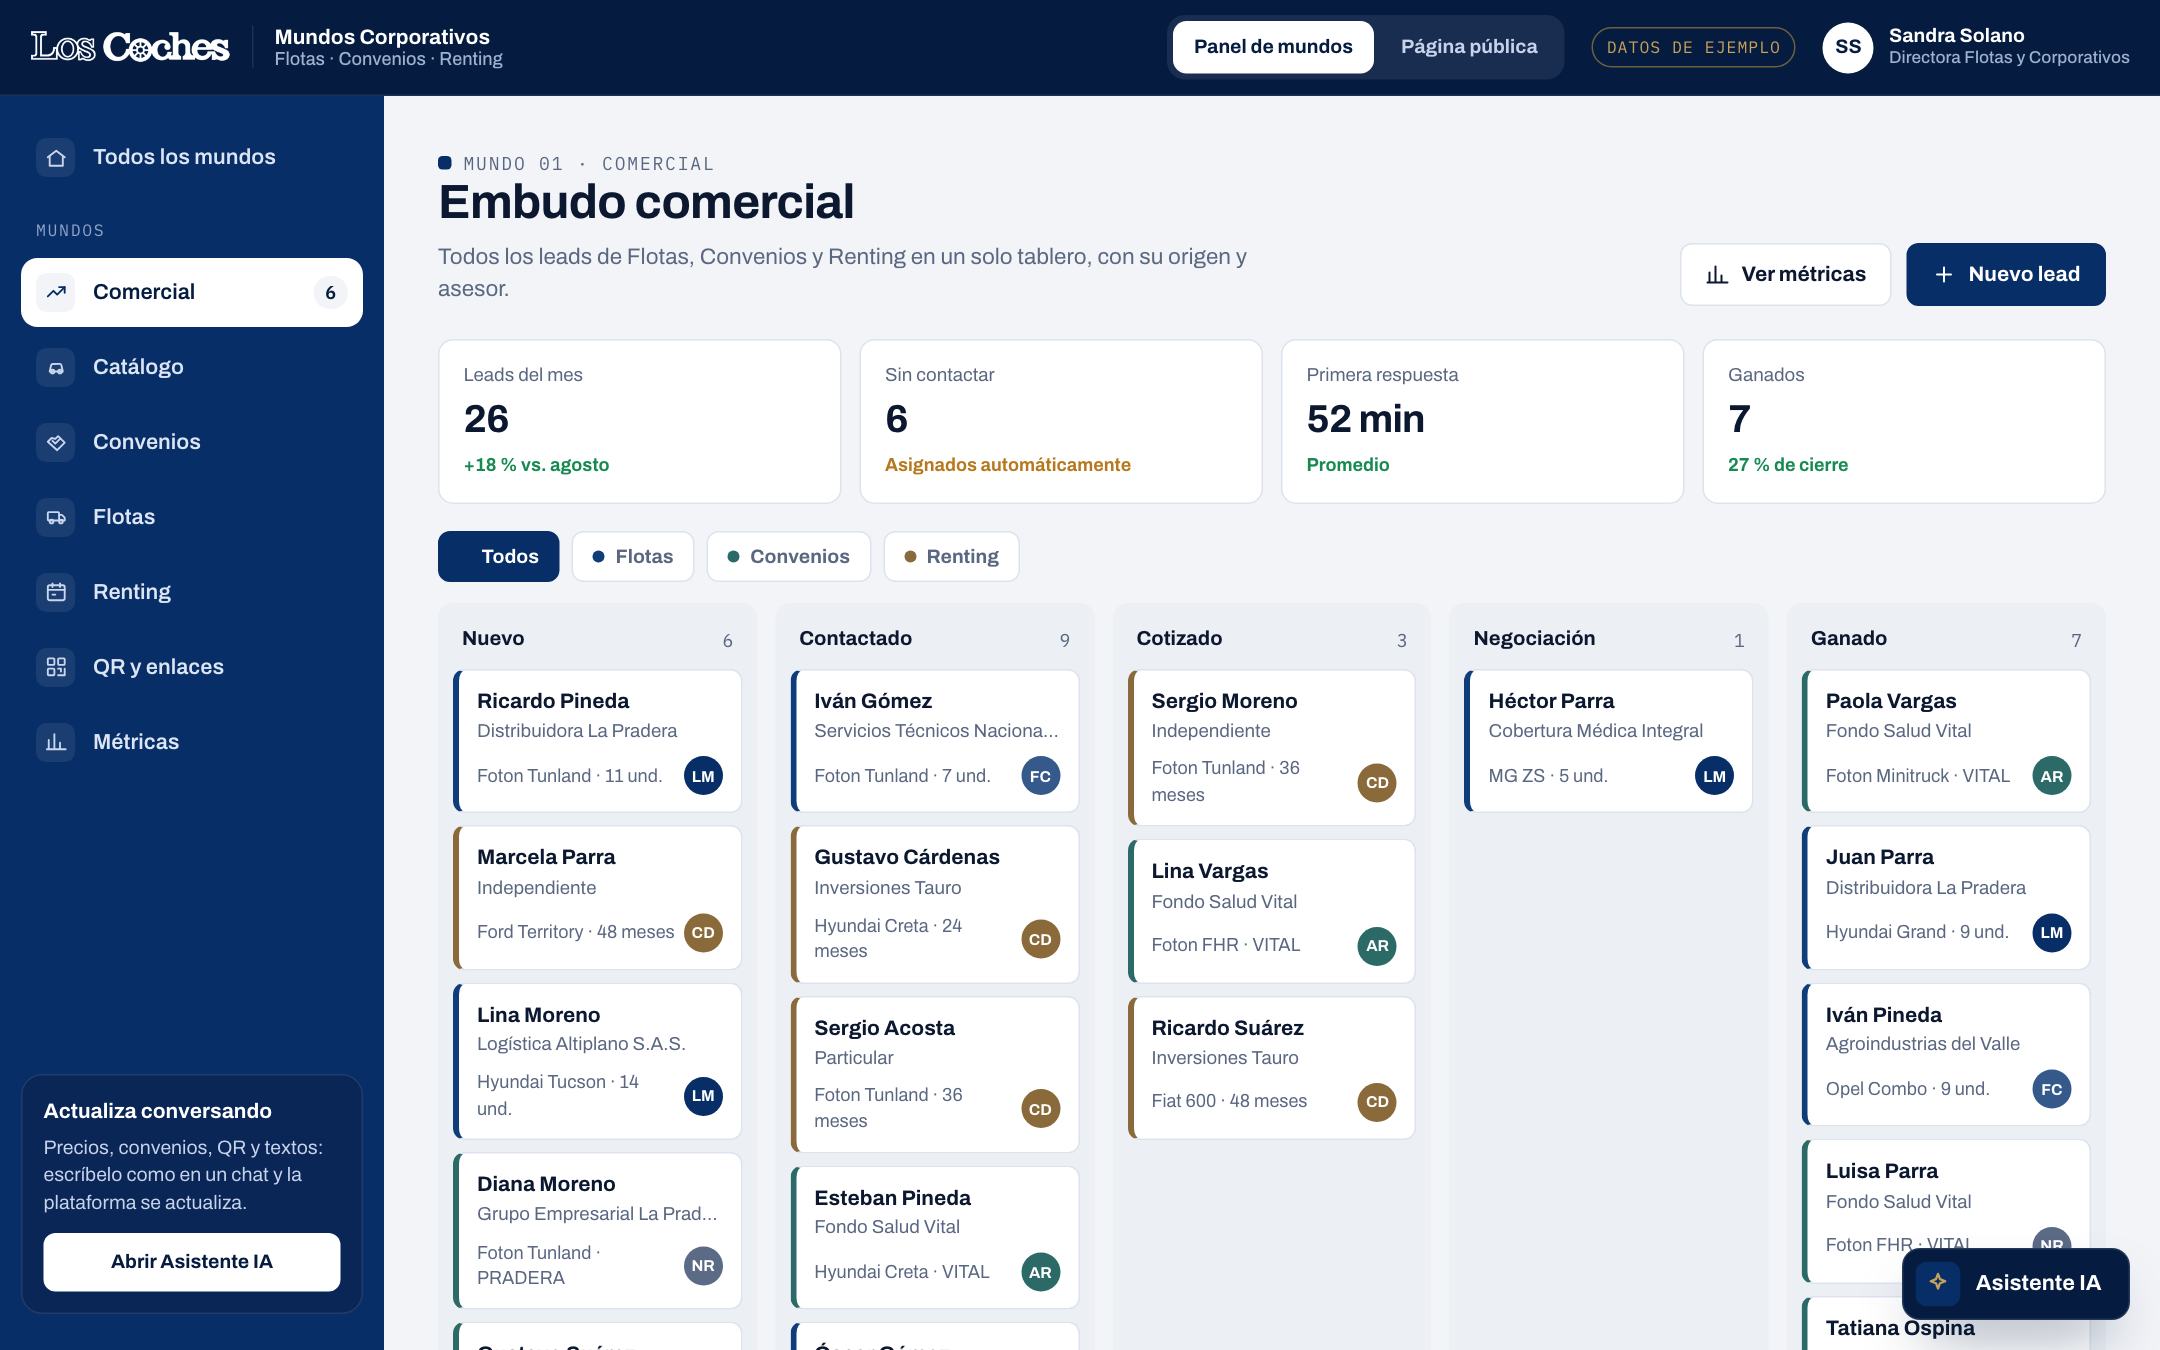Click blue dot in Flotas filter
The image size is (2160, 1350).
(598, 557)
